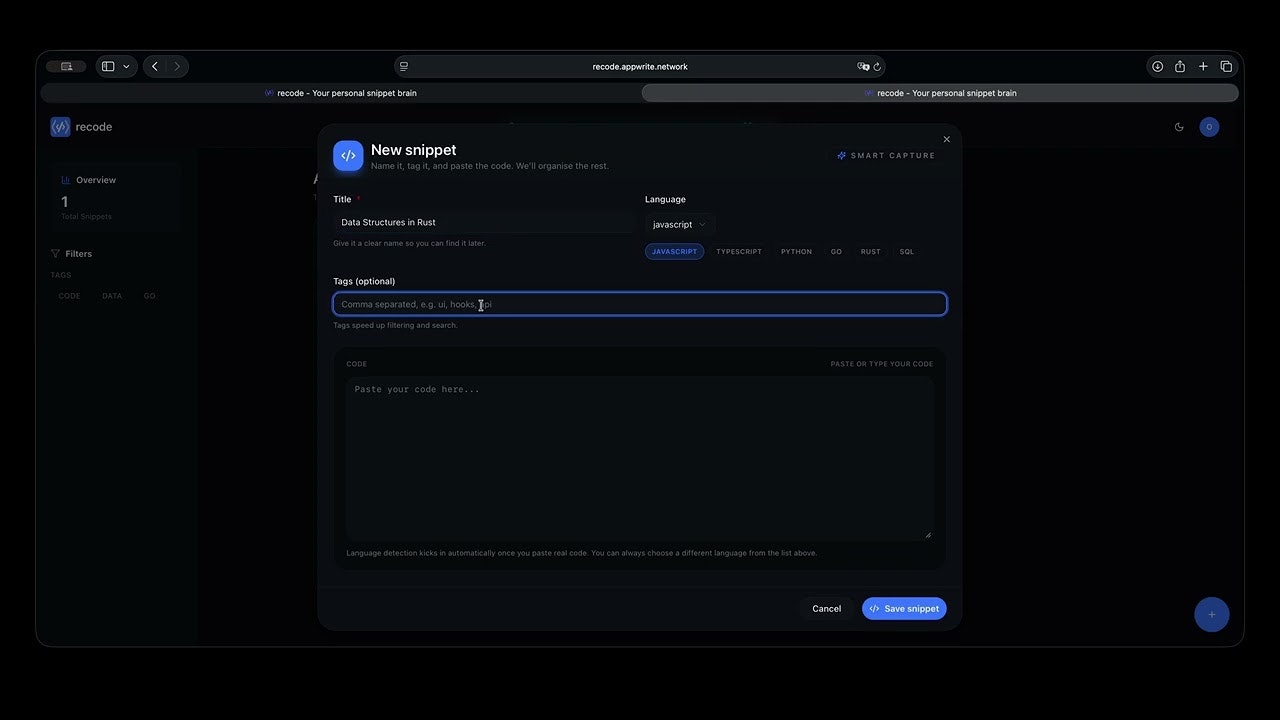The image size is (1280, 720).
Task: Click the code textarea resize handle
Action: [928, 535]
